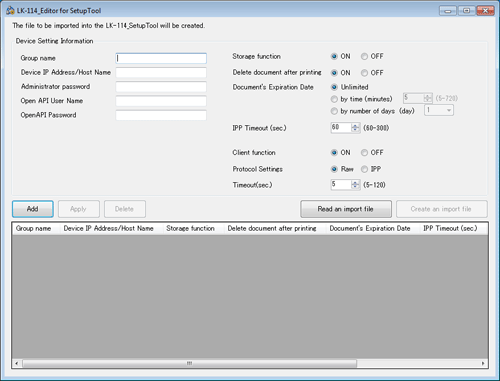Screen dimensions: 500x381
Task: Focus the Open API User Name field
Action: point(161,101)
